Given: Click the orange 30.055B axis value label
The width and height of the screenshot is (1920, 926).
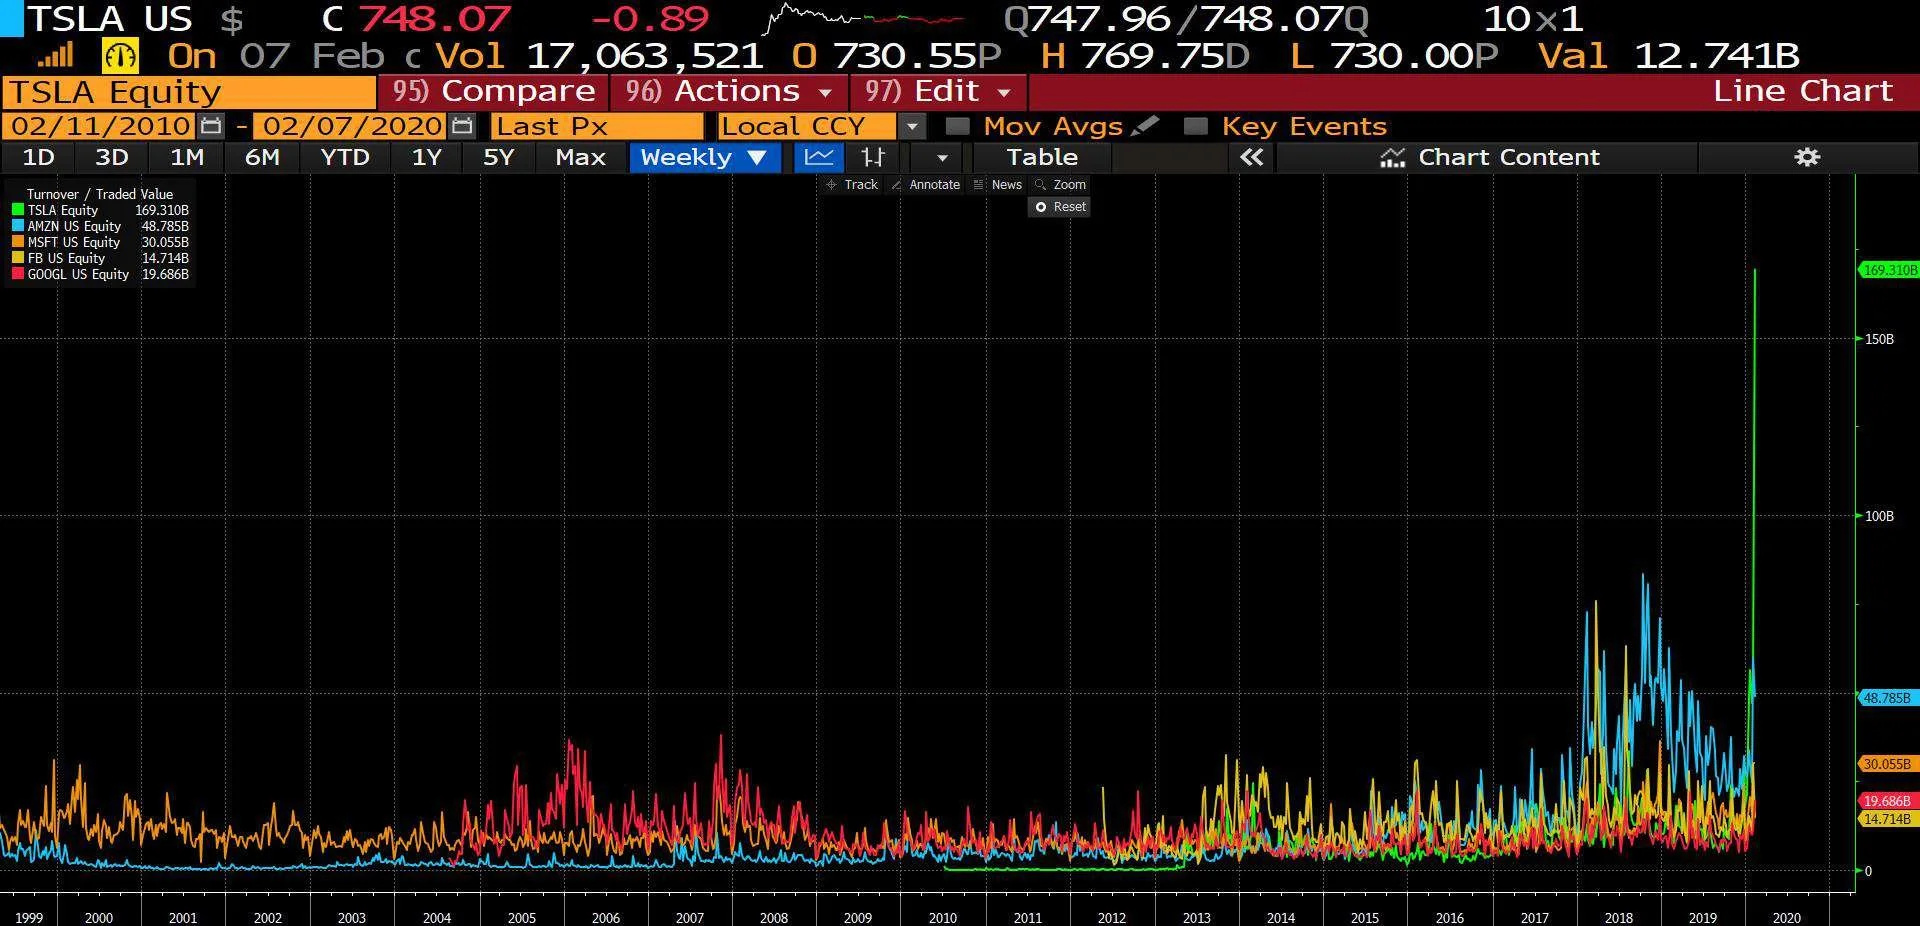Looking at the screenshot, I should click(x=1886, y=764).
